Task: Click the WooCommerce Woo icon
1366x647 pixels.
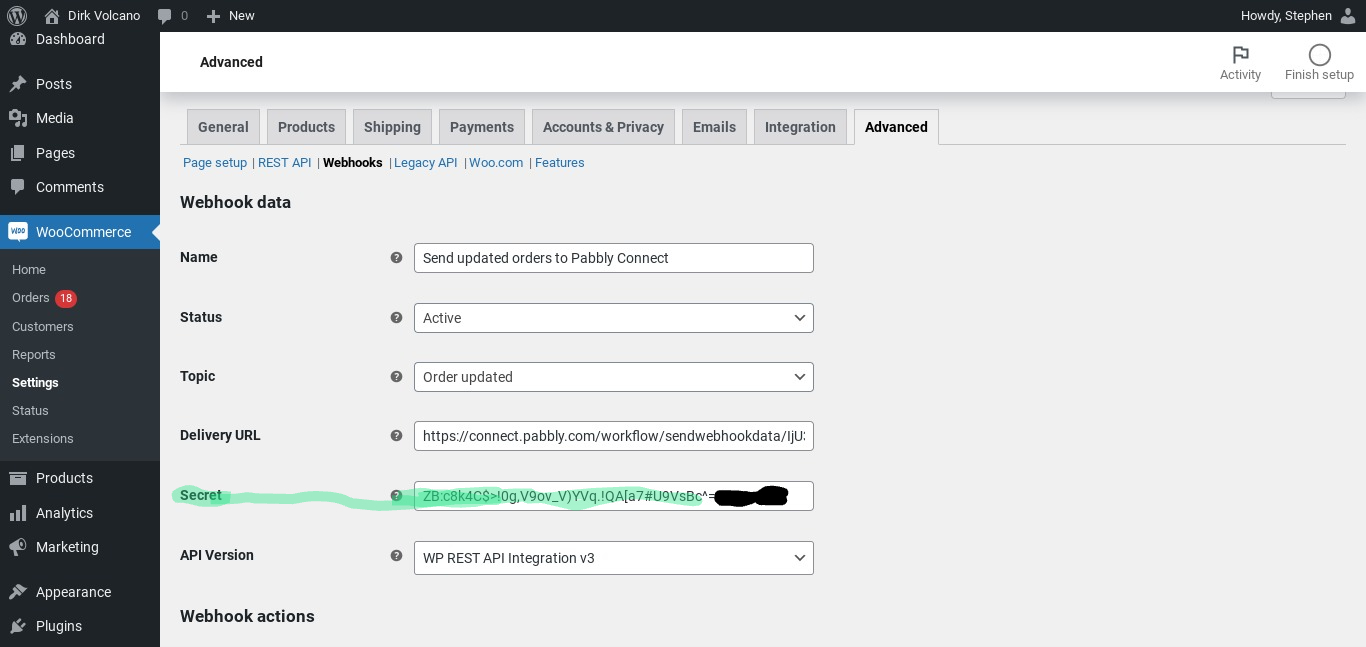Action: [18, 232]
